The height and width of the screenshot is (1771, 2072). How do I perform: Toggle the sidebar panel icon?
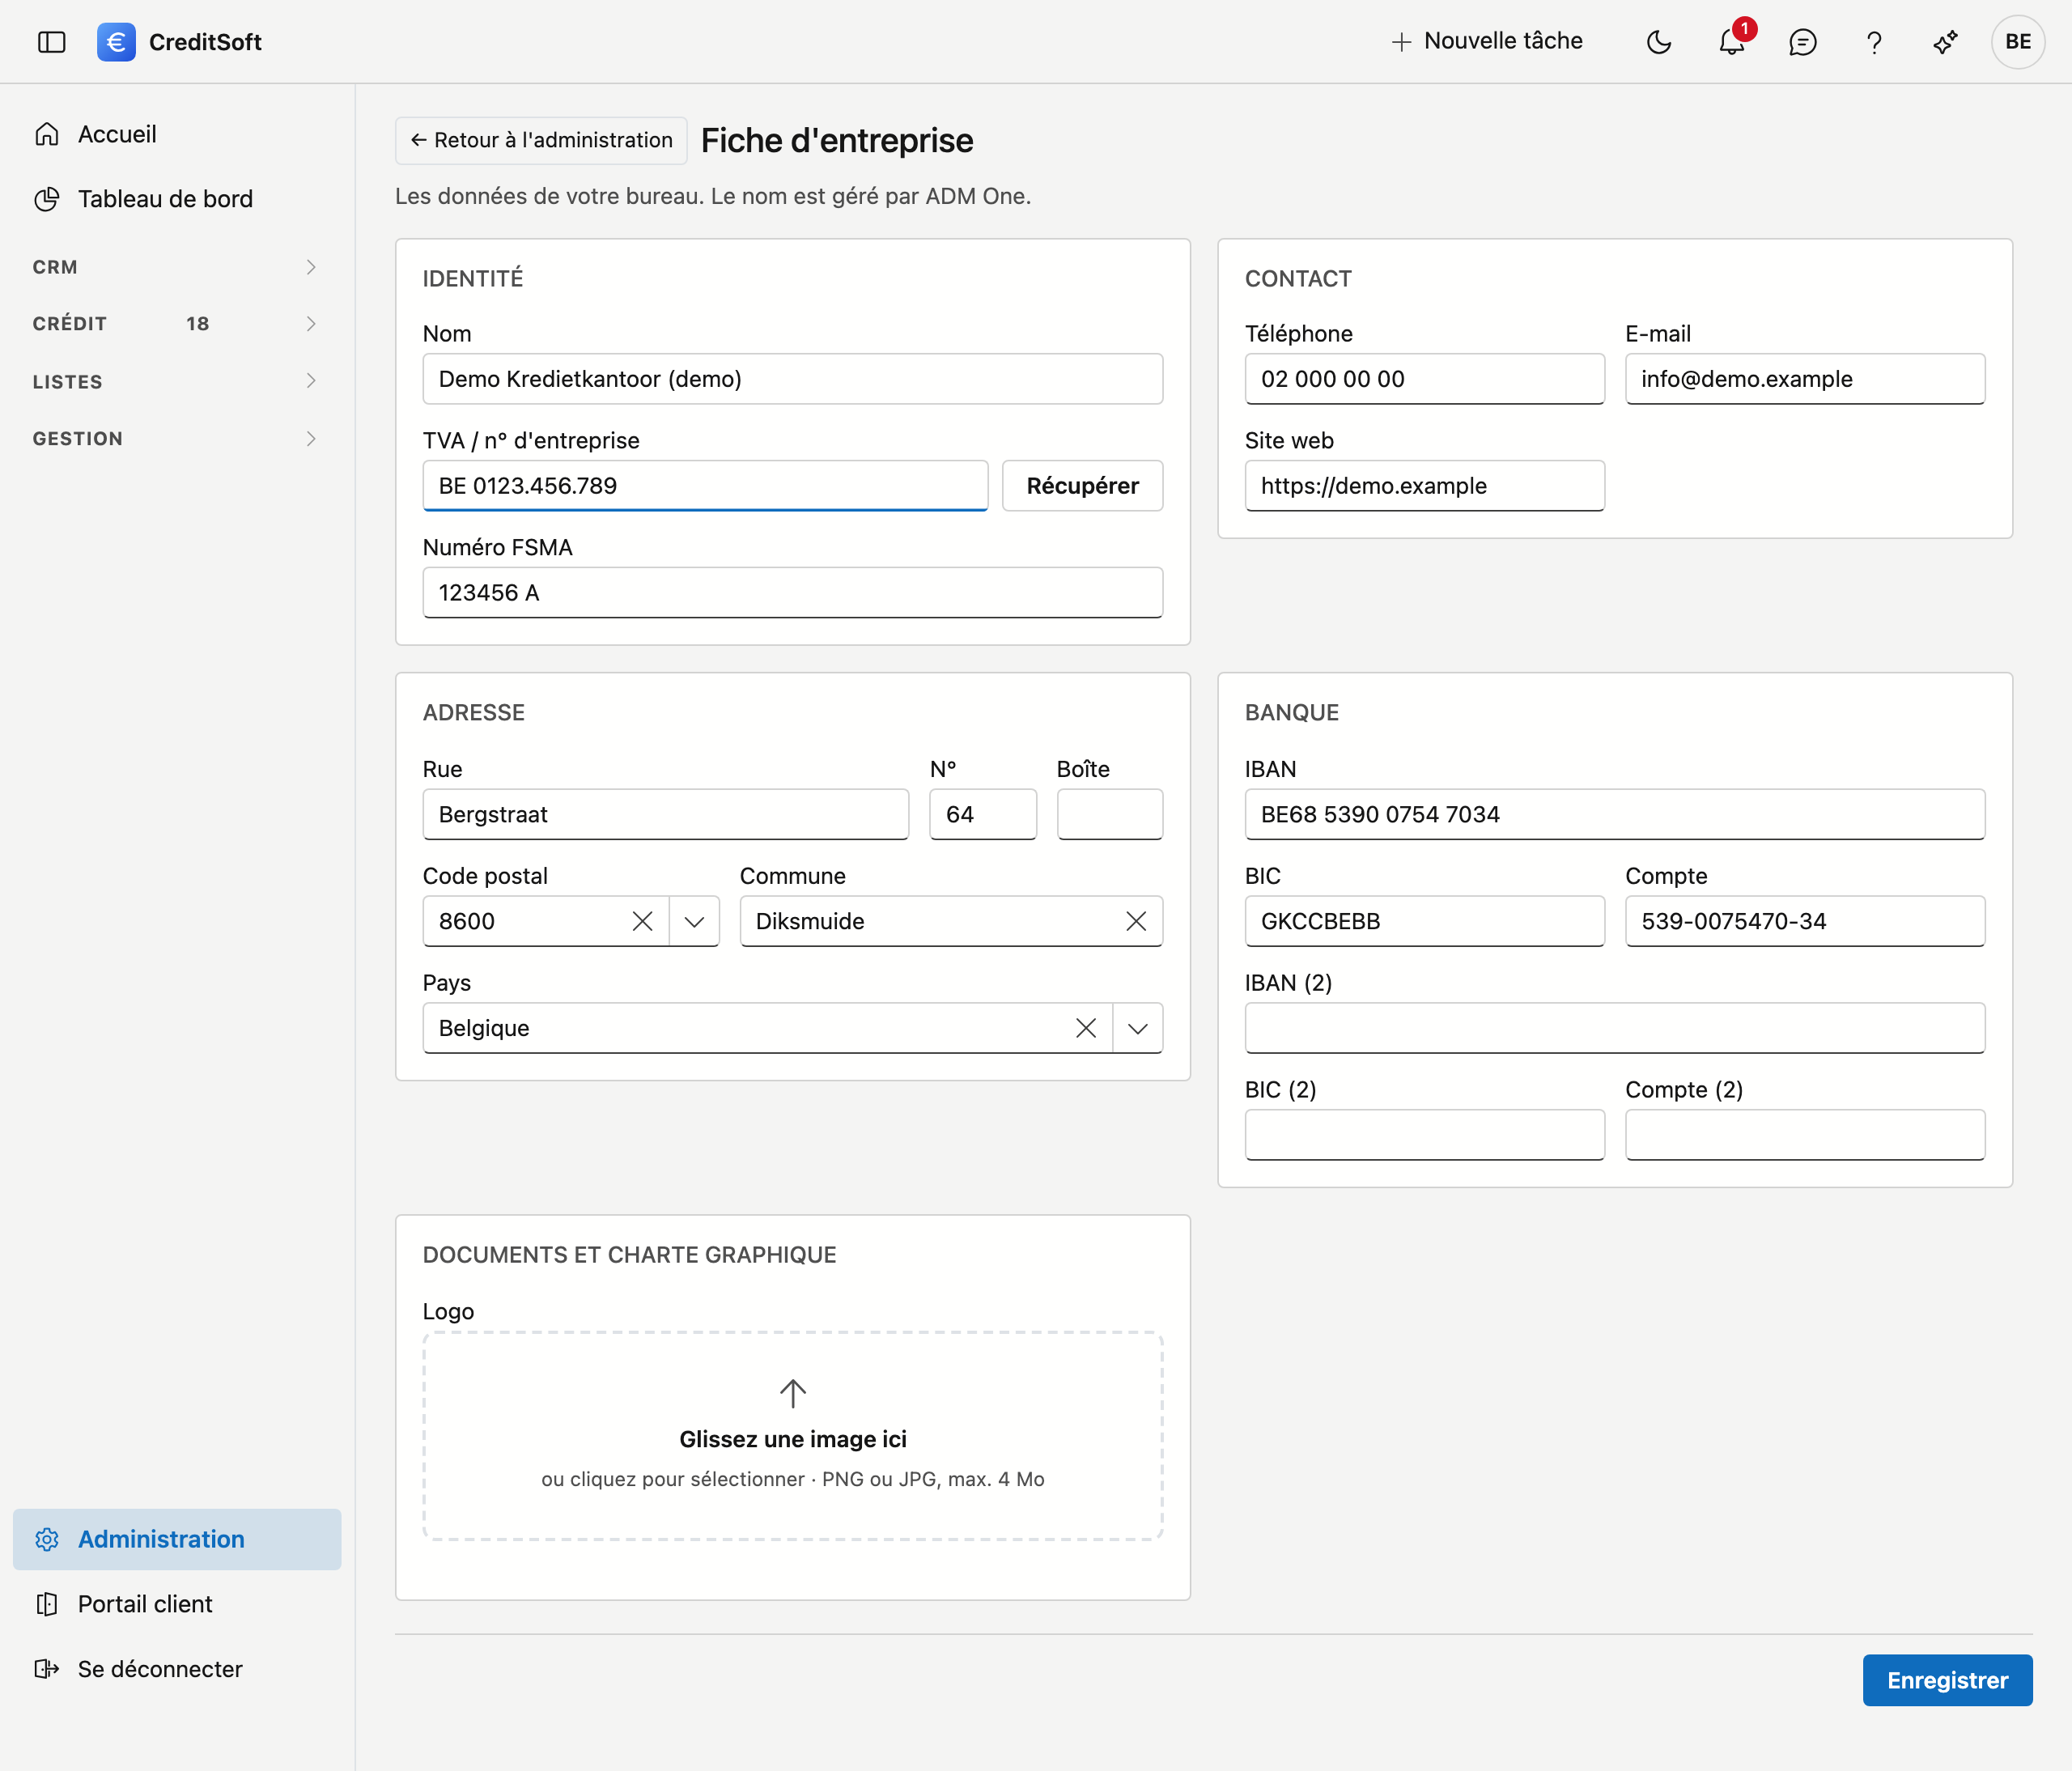51,42
